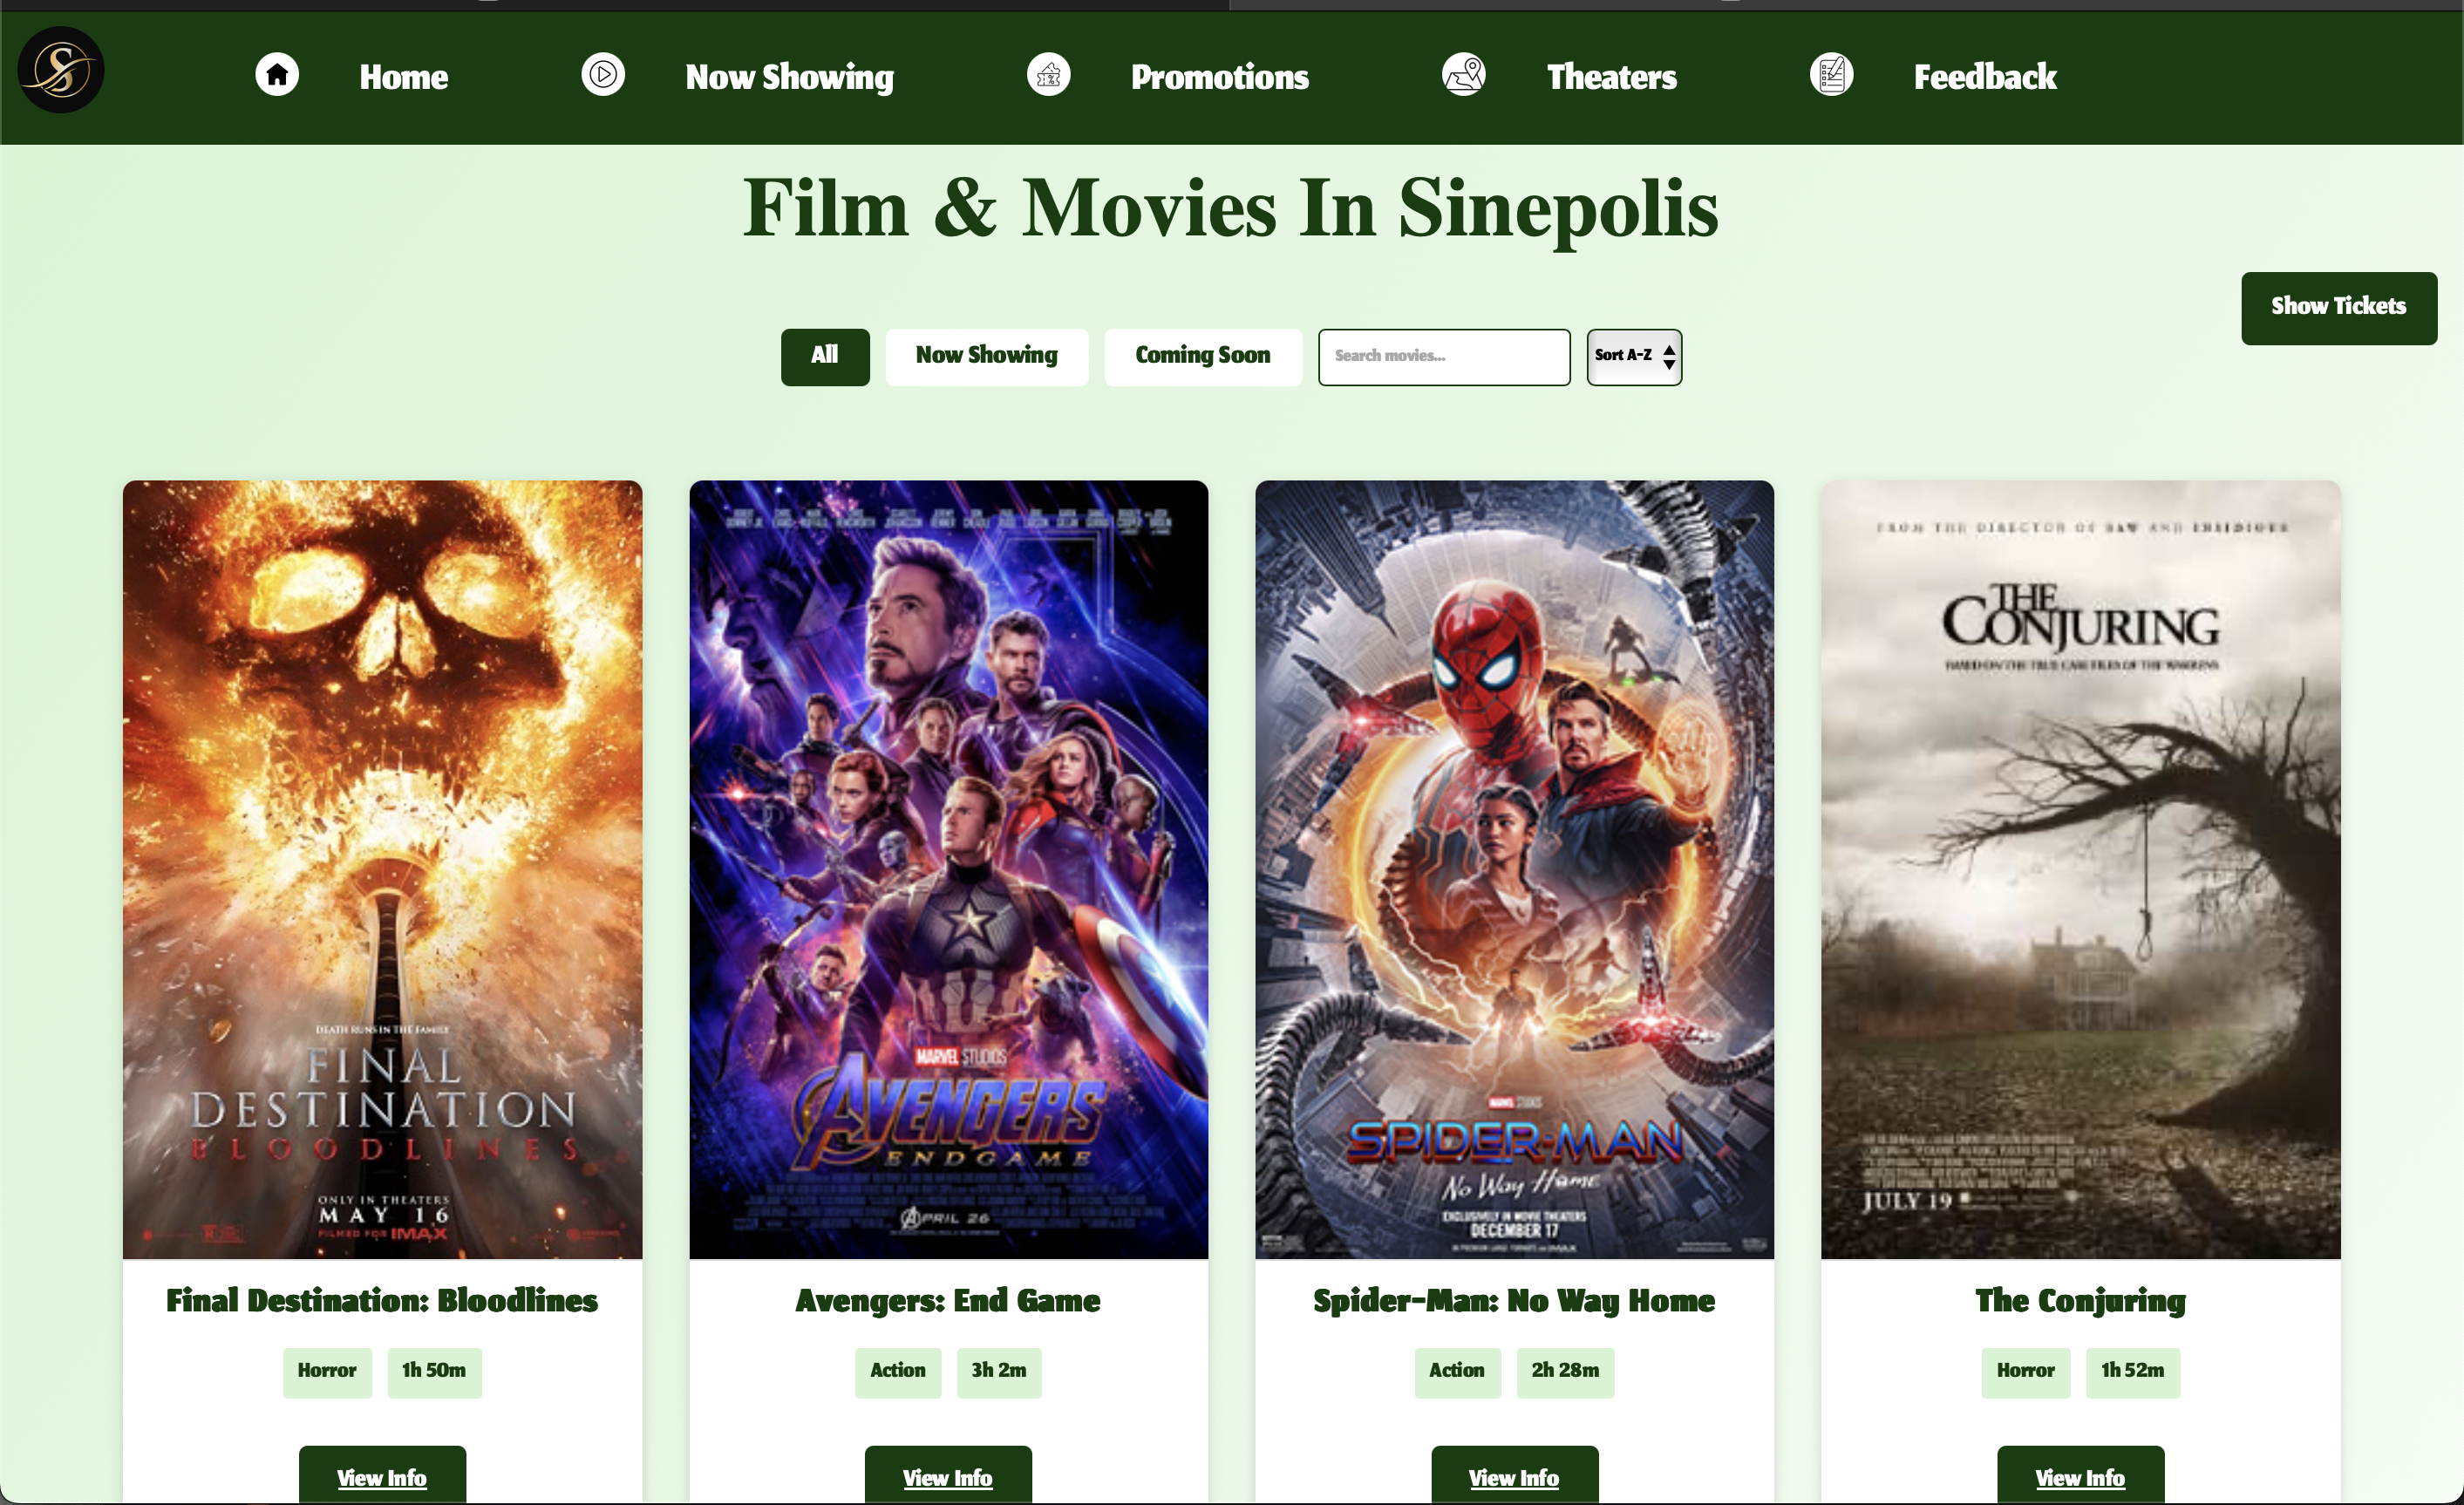View Info for Avengers: End Game
The image size is (2464, 1505).
[x=948, y=1475]
